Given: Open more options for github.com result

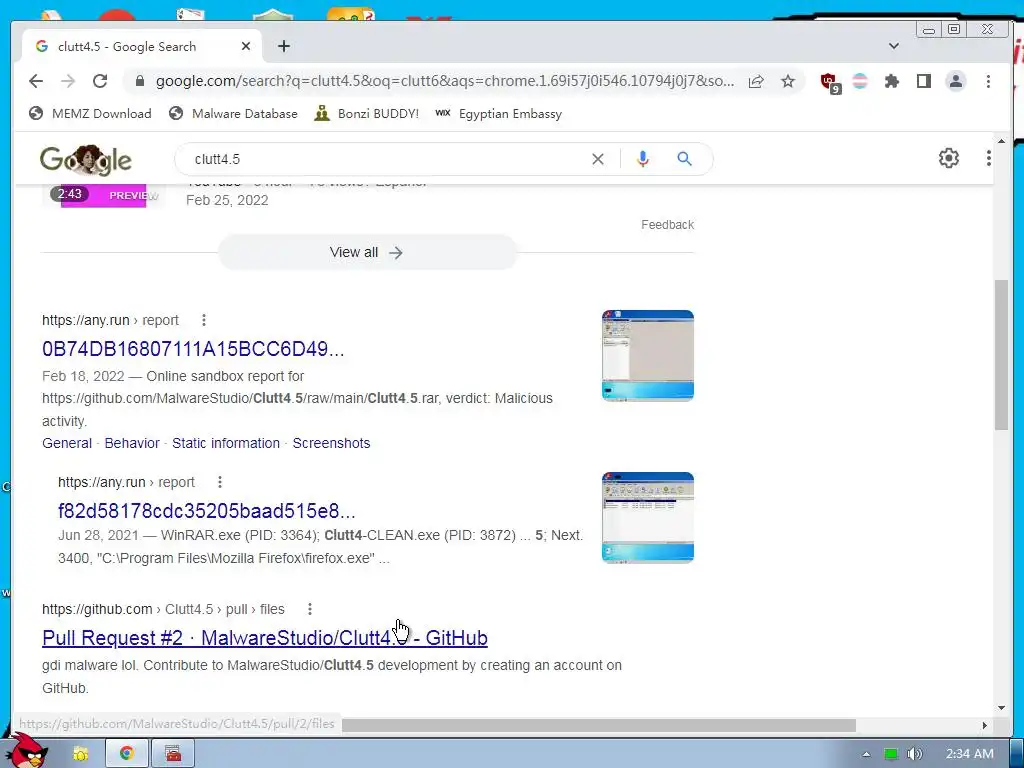Looking at the screenshot, I should 310,609.
